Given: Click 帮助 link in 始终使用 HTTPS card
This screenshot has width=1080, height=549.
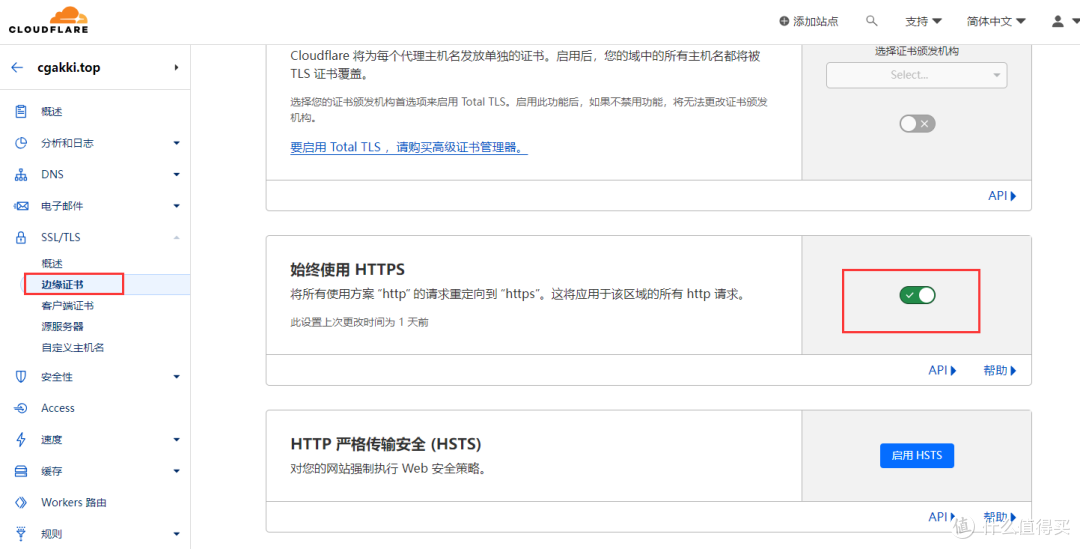Looking at the screenshot, I should (x=1000, y=371).
